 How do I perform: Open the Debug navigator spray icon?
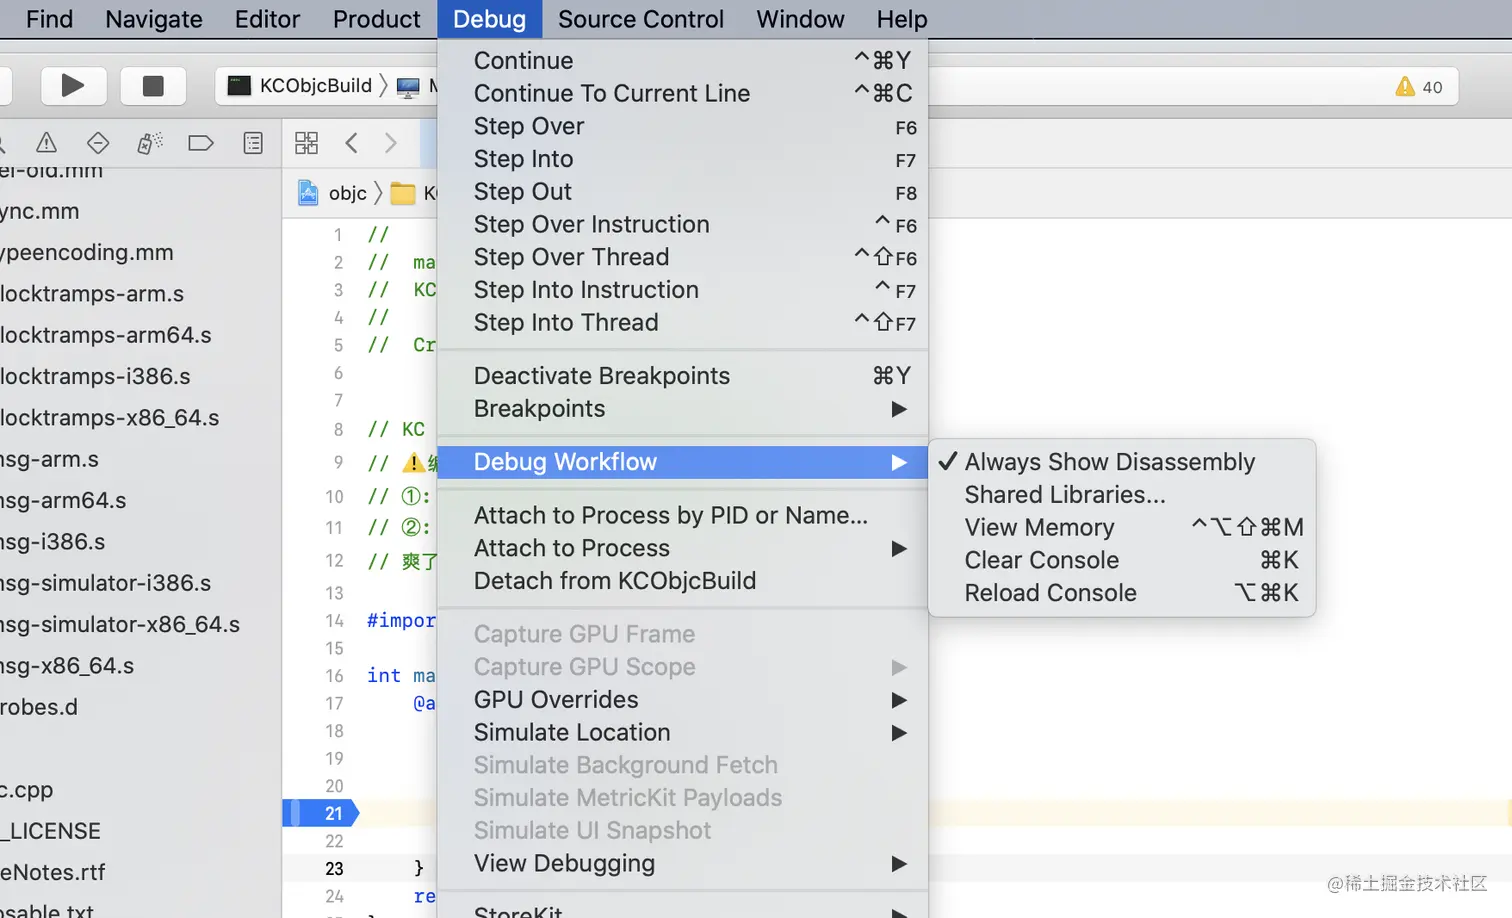149,143
